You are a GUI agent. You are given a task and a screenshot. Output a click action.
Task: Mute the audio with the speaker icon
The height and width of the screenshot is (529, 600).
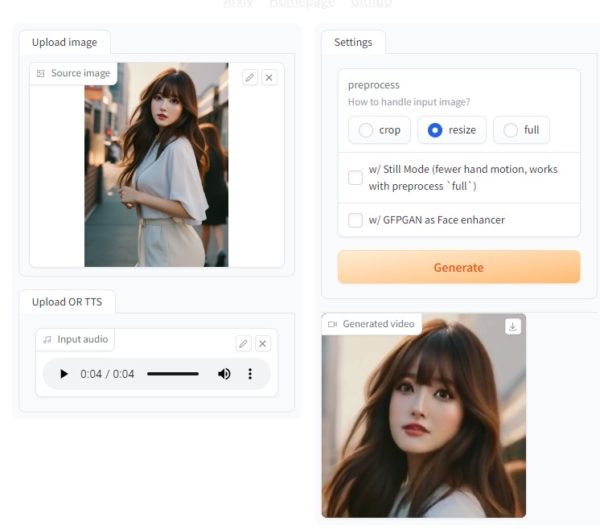[x=224, y=374]
